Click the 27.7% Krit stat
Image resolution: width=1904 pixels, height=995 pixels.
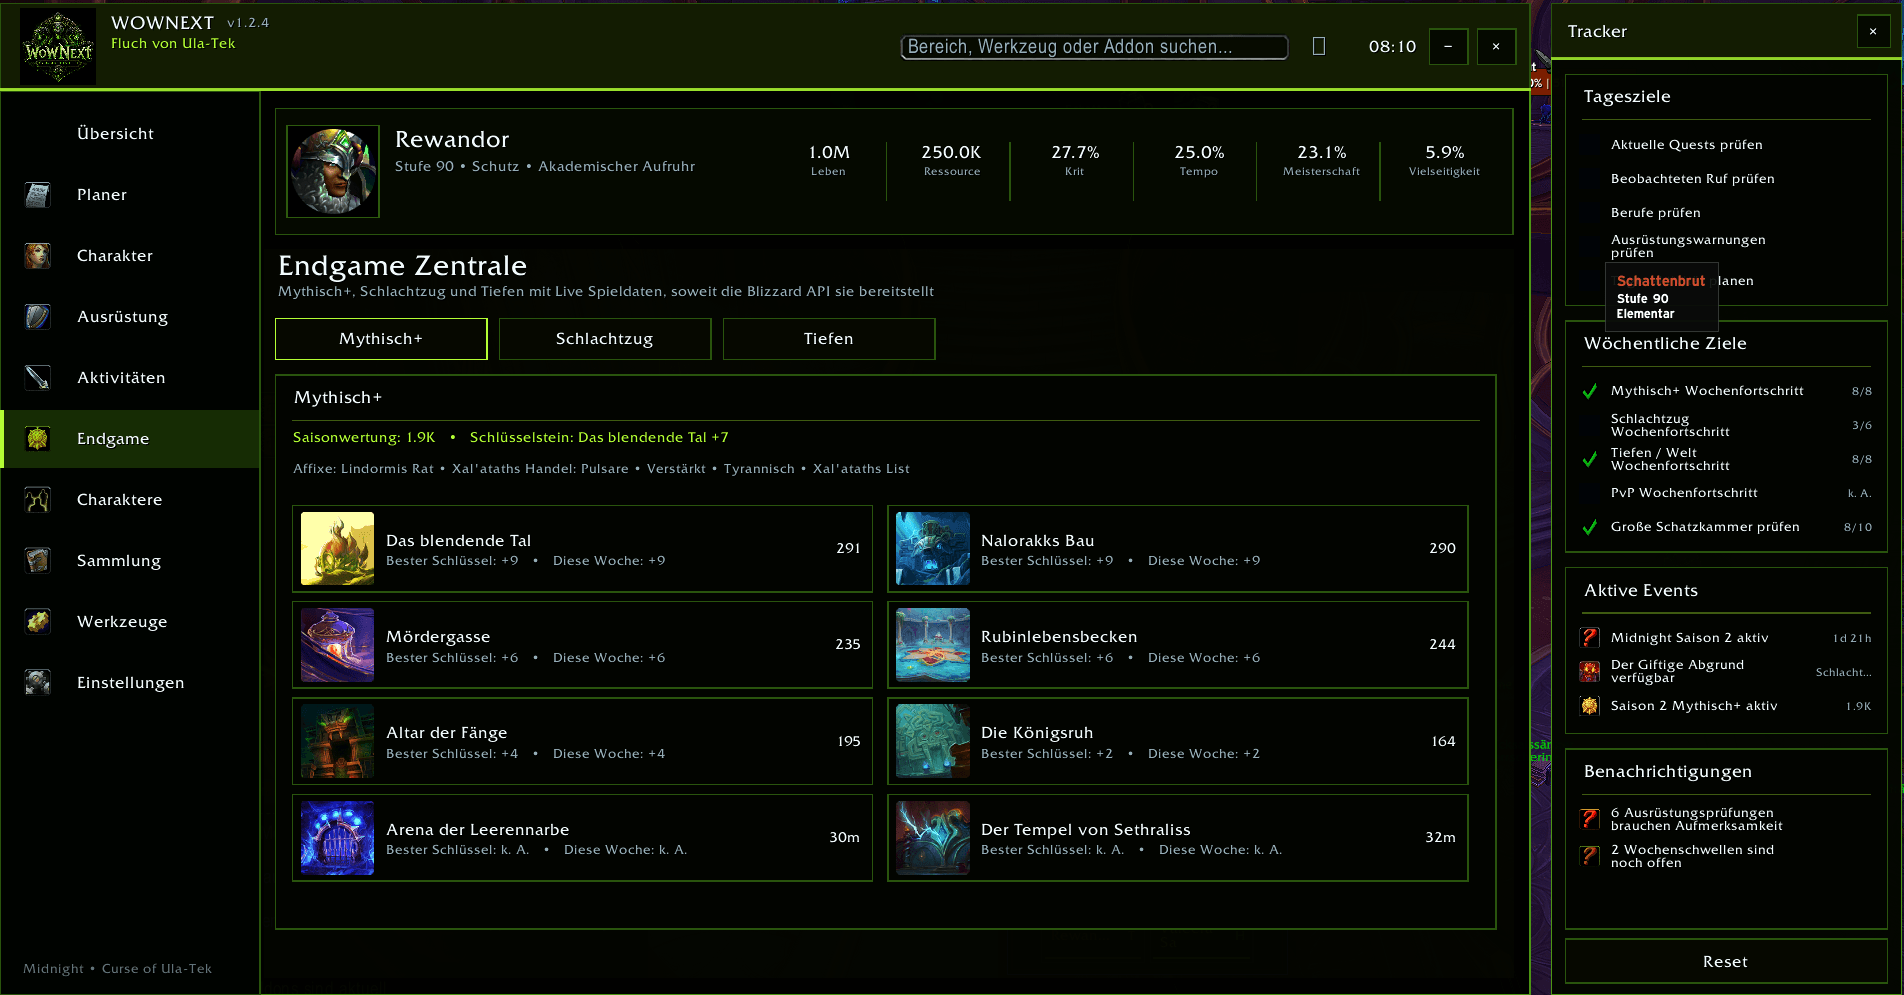pos(1075,160)
